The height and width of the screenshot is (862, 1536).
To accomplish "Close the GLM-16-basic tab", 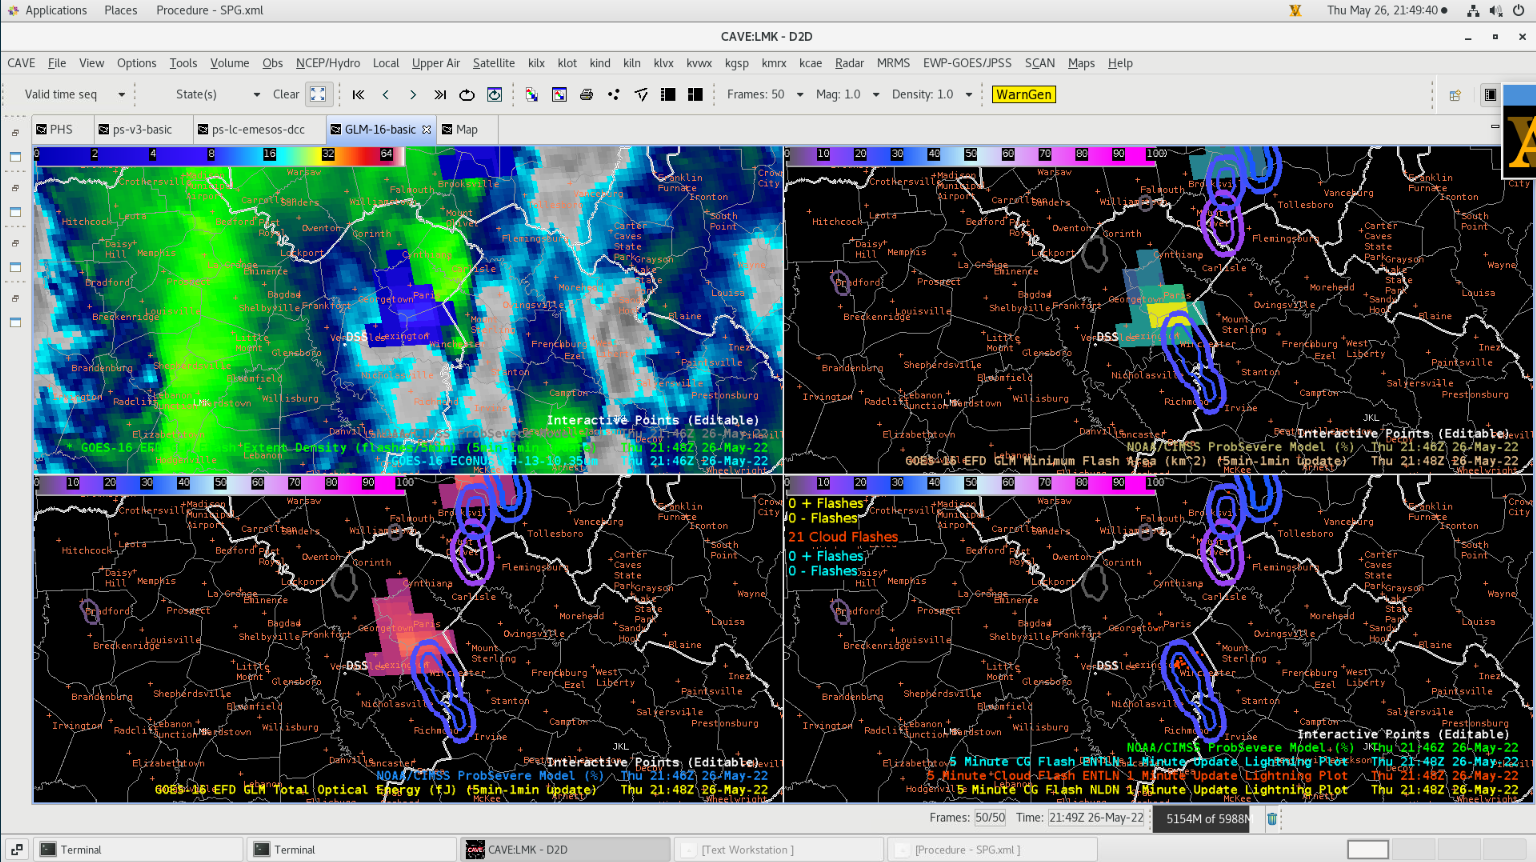I will 427,130.
